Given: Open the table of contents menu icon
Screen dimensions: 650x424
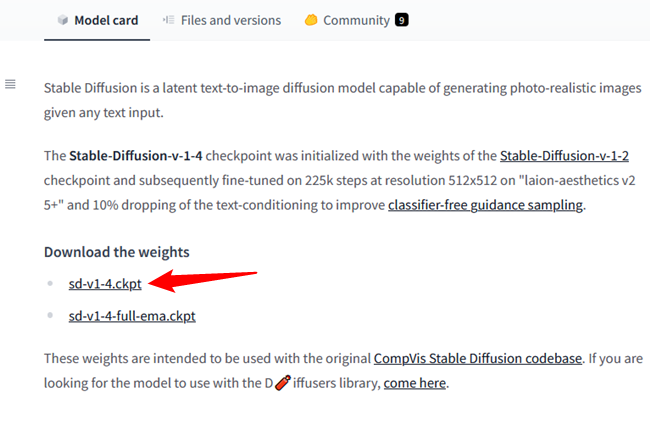Looking at the screenshot, I should pos(11,84).
